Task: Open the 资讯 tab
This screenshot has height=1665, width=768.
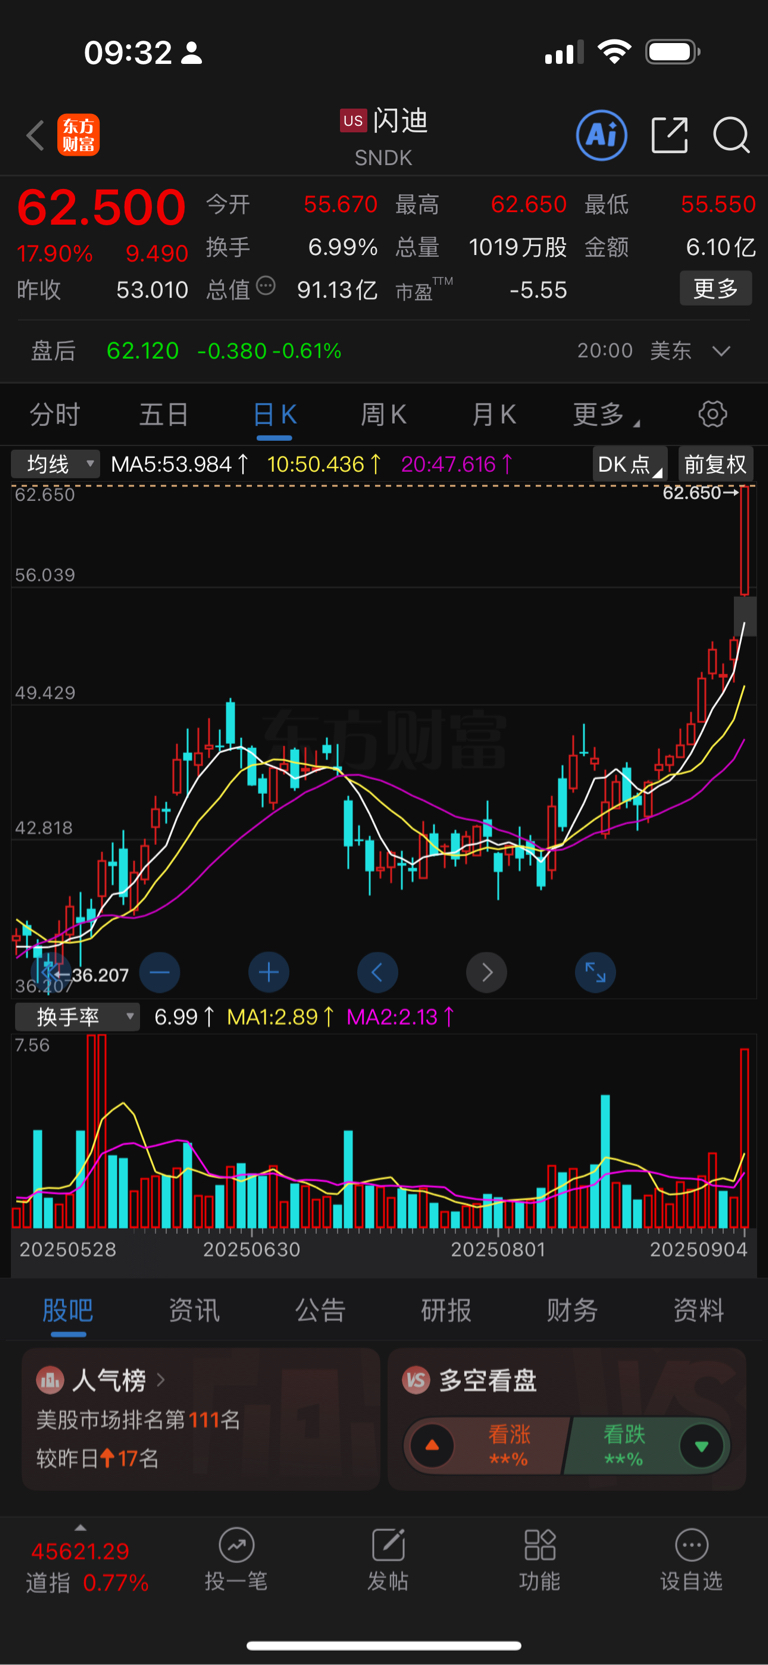Action: (x=194, y=1310)
